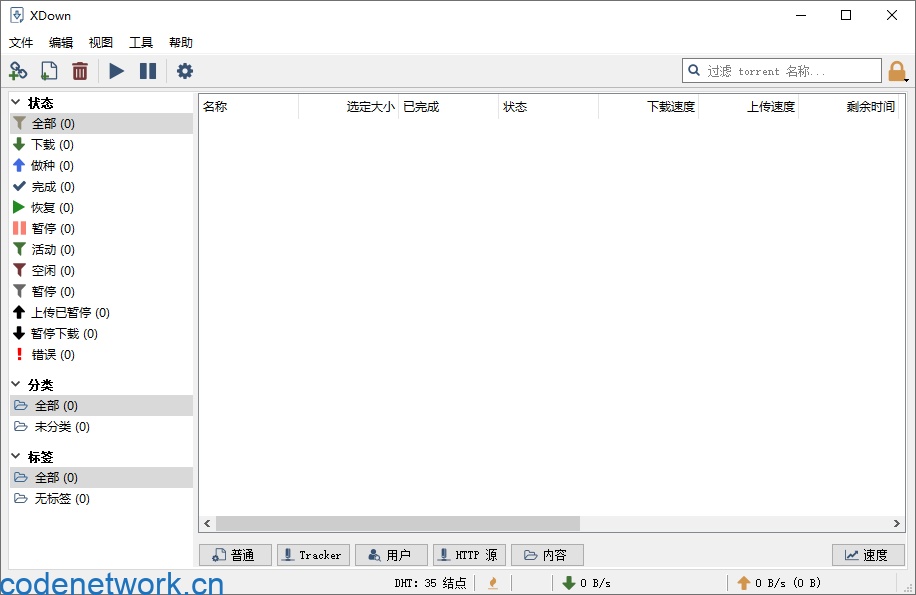Switch to the 内容 tab
This screenshot has width=916, height=595.
[x=547, y=555]
